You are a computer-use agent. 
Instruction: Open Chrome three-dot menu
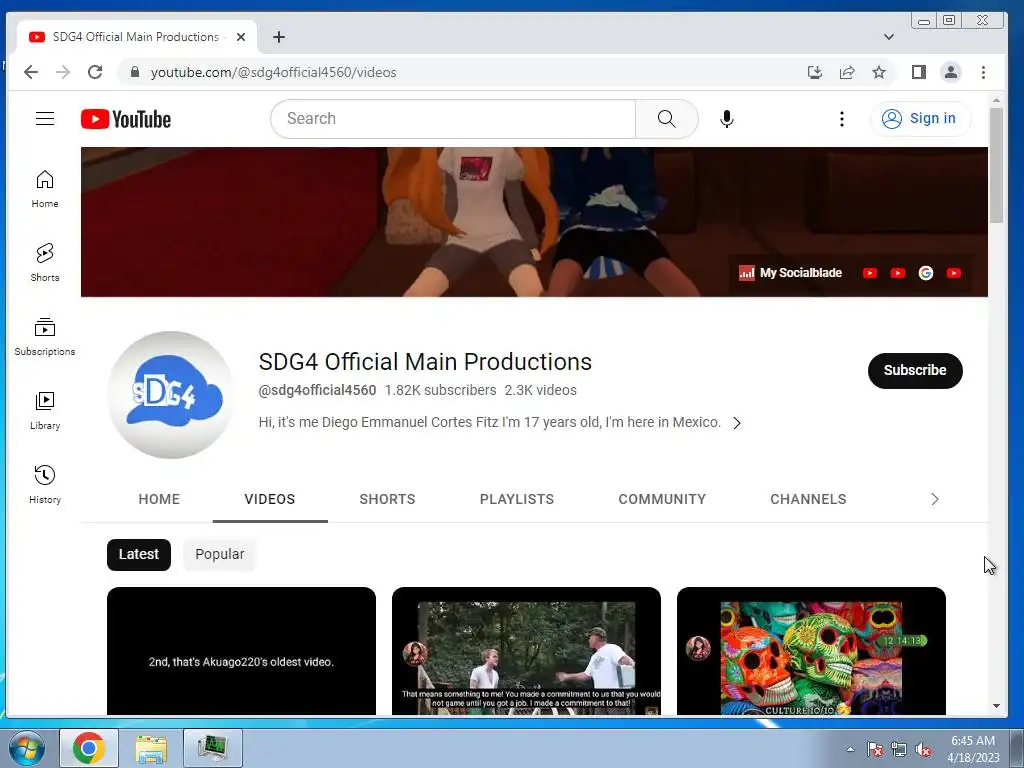coord(984,72)
